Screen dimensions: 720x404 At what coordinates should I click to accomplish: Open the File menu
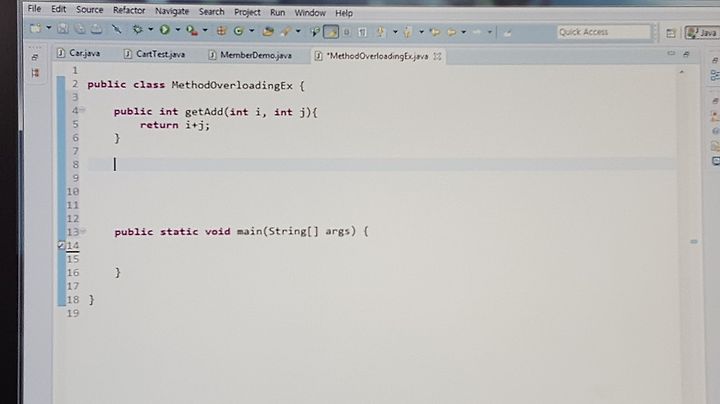(34, 9)
